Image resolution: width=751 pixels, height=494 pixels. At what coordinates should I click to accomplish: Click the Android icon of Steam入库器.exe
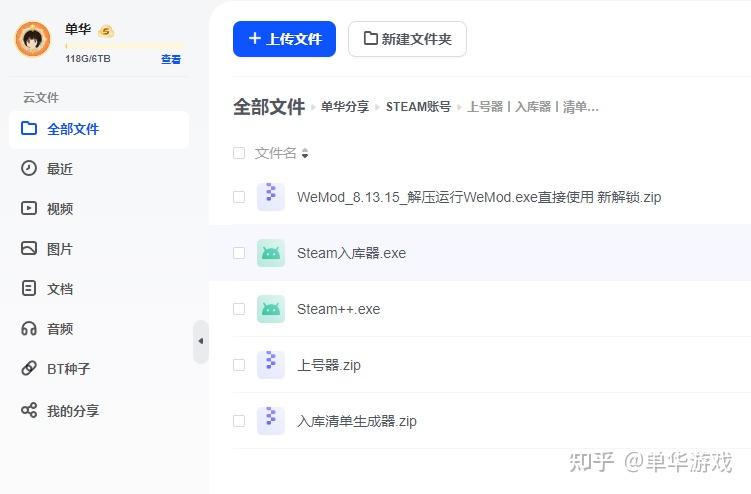pyautogui.click(x=271, y=253)
